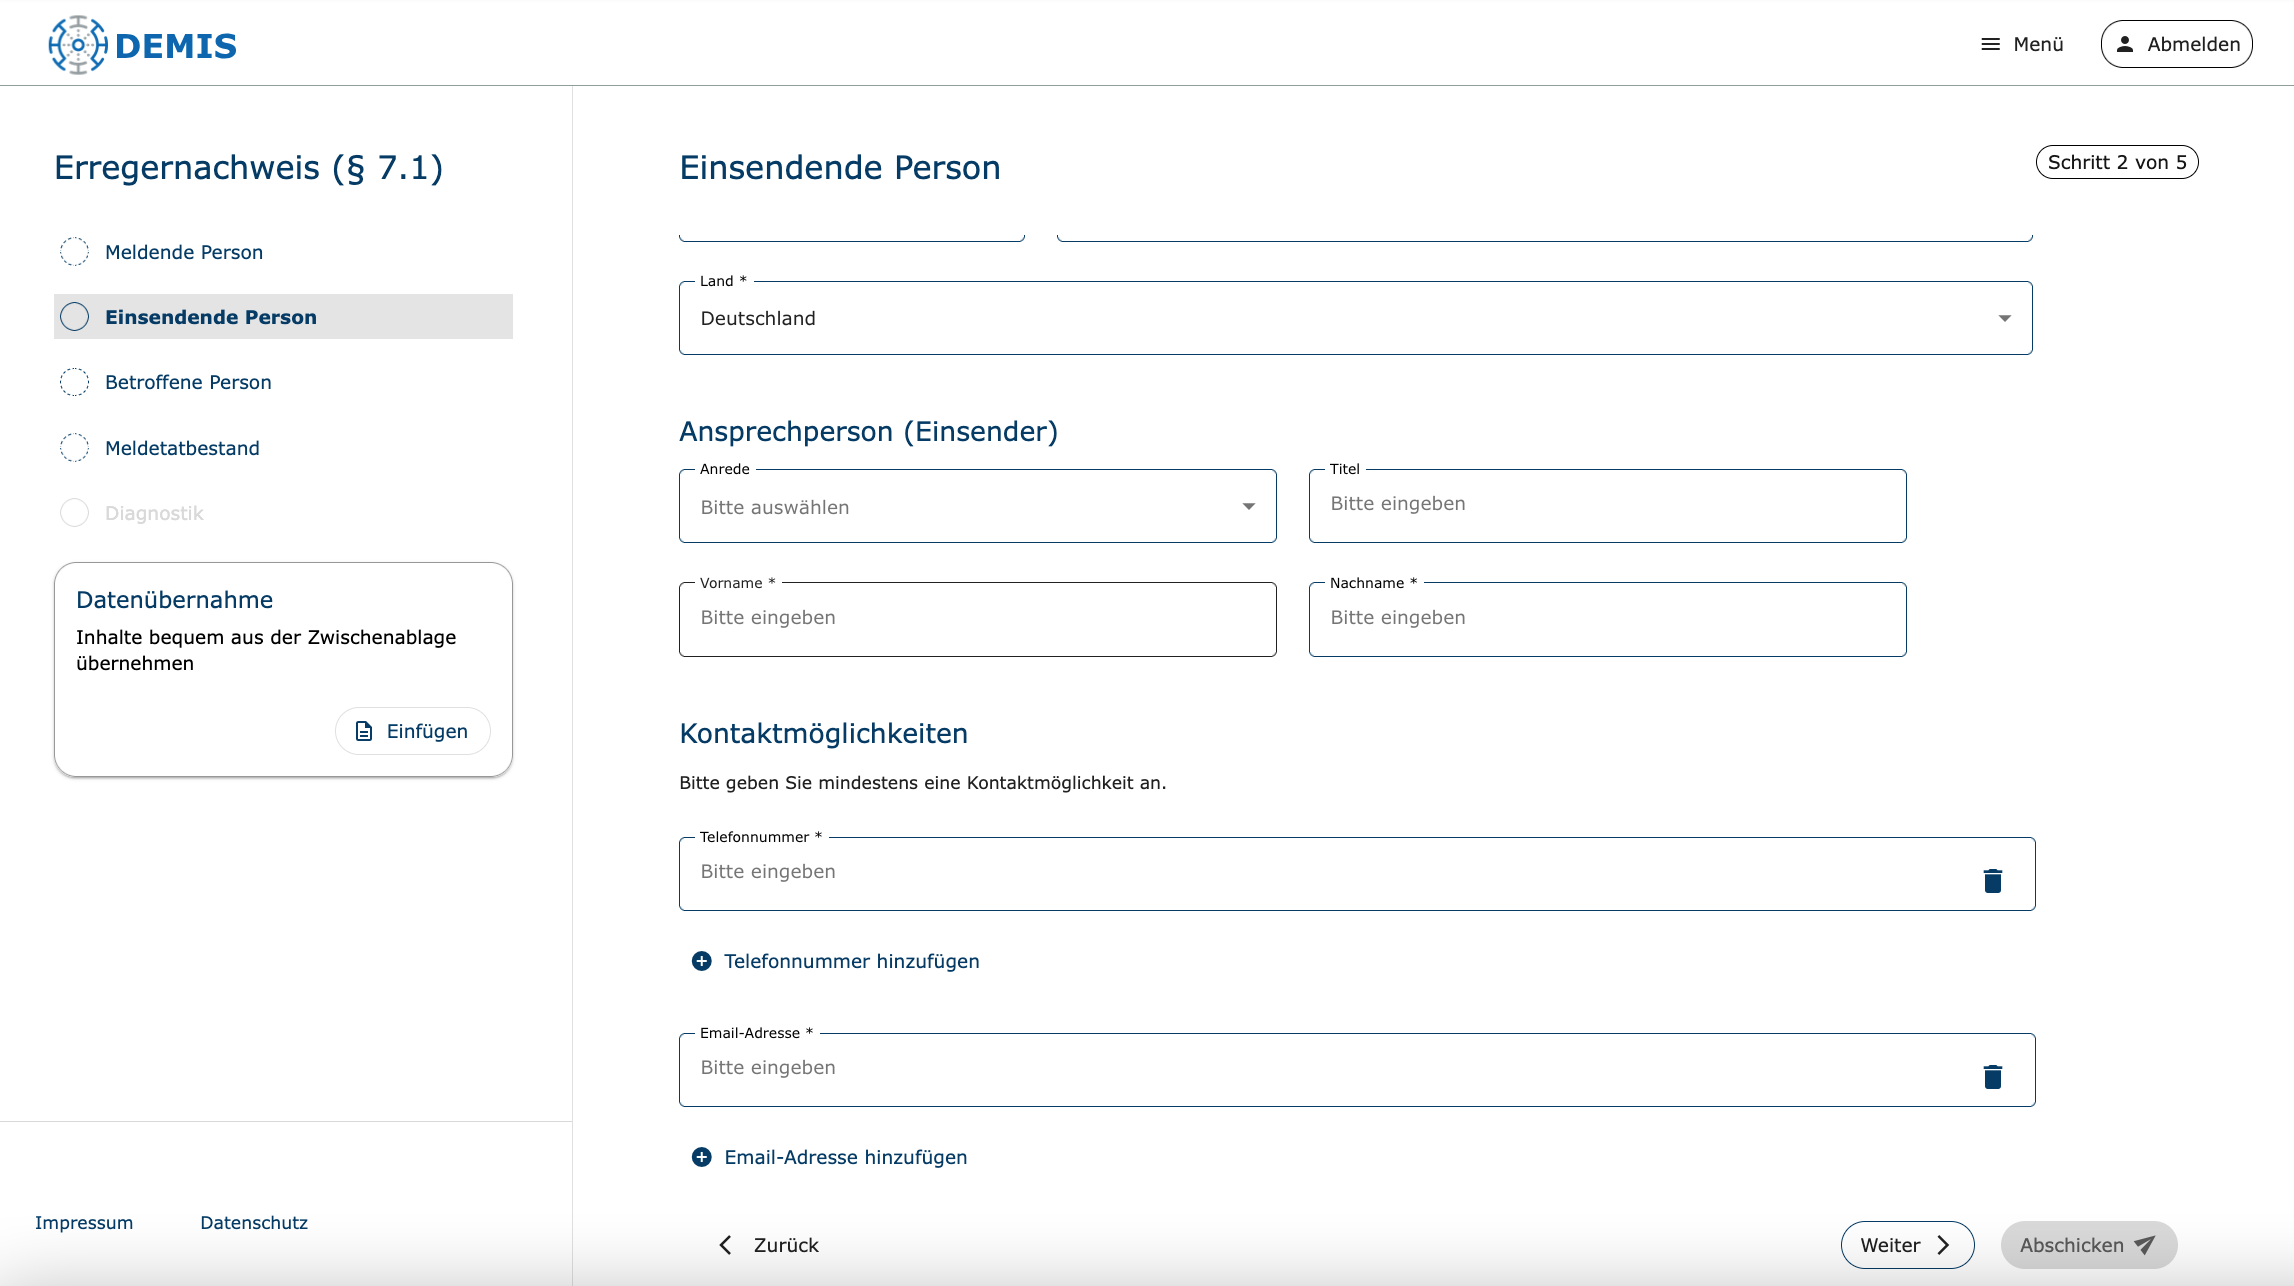This screenshot has width=2294, height=1286.
Task: Select the Meldende Person step circle
Action: [x=75, y=252]
